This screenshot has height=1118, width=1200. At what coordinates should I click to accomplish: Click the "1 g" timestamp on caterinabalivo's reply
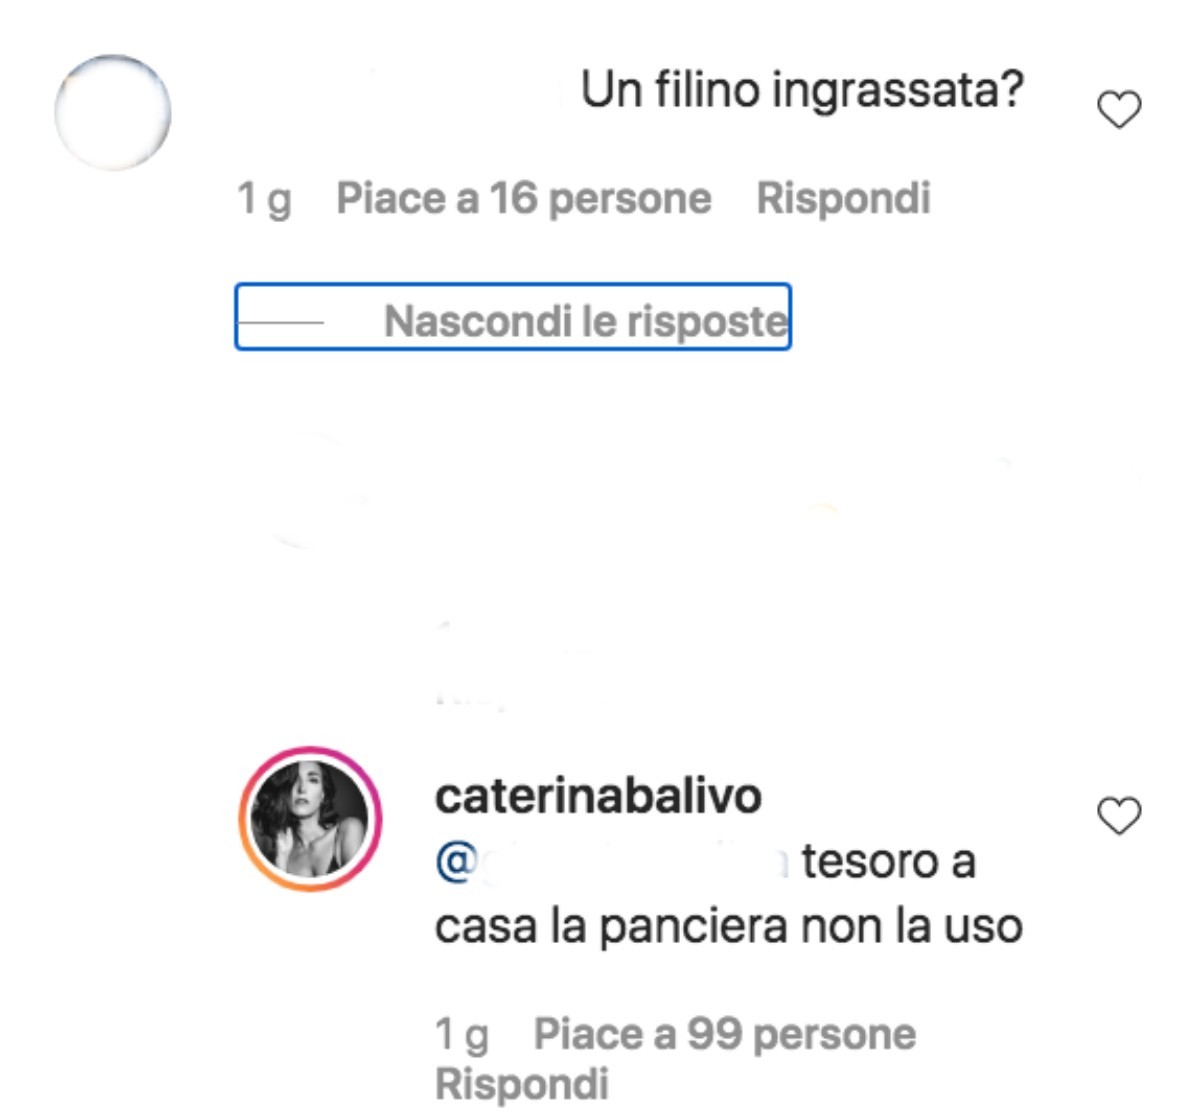pyautogui.click(x=462, y=1035)
